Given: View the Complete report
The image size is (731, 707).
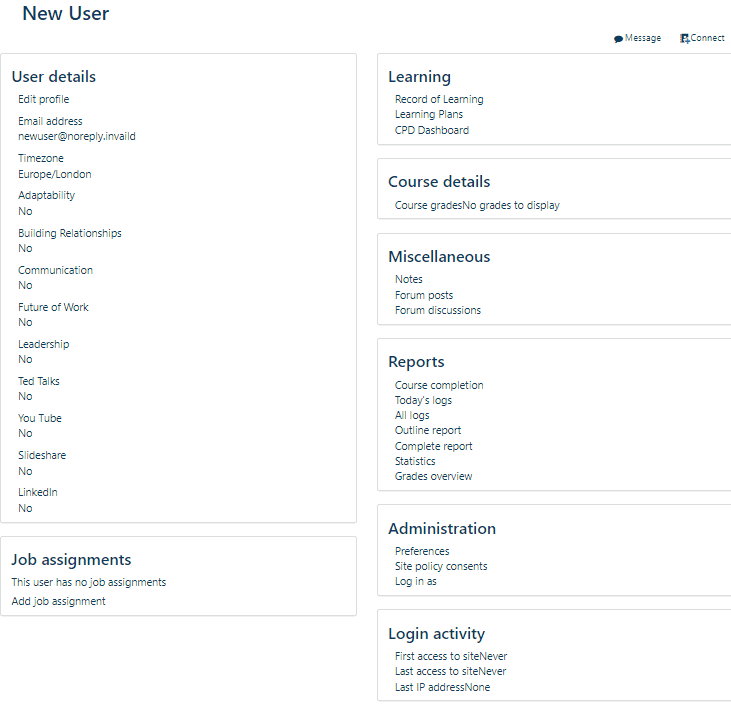Looking at the screenshot, I should (433, 446).
